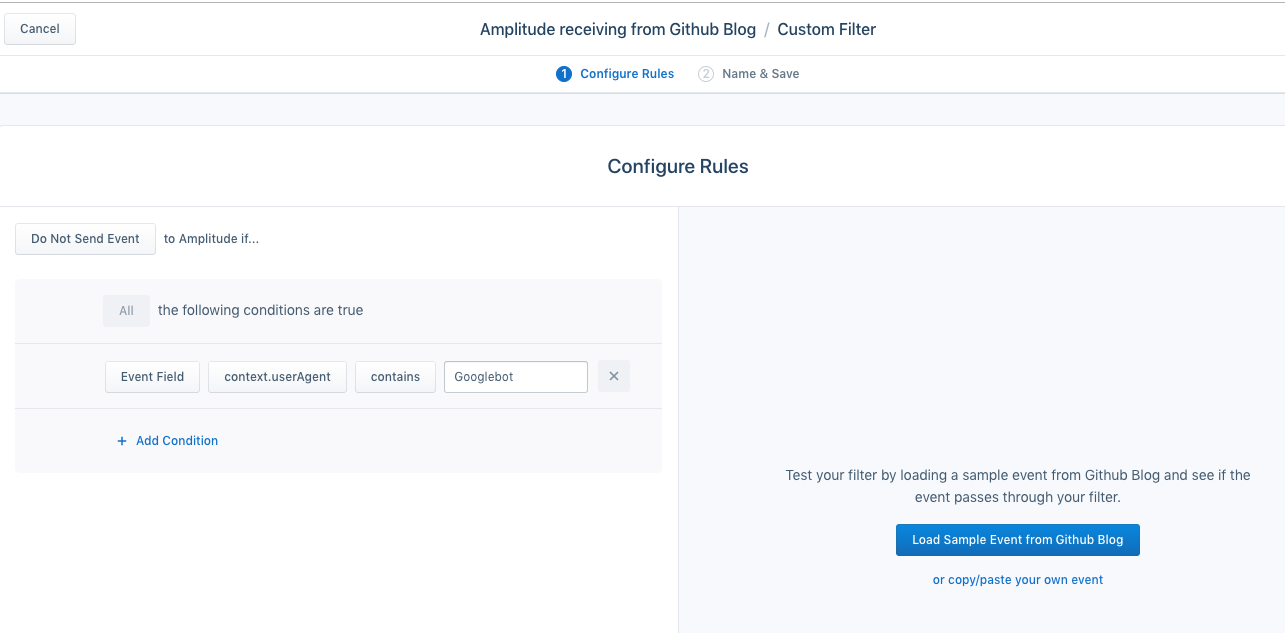This screenshot has width=1285, height=633.
Task: Click the plus icon beside Add Condition
Action: 121,440
